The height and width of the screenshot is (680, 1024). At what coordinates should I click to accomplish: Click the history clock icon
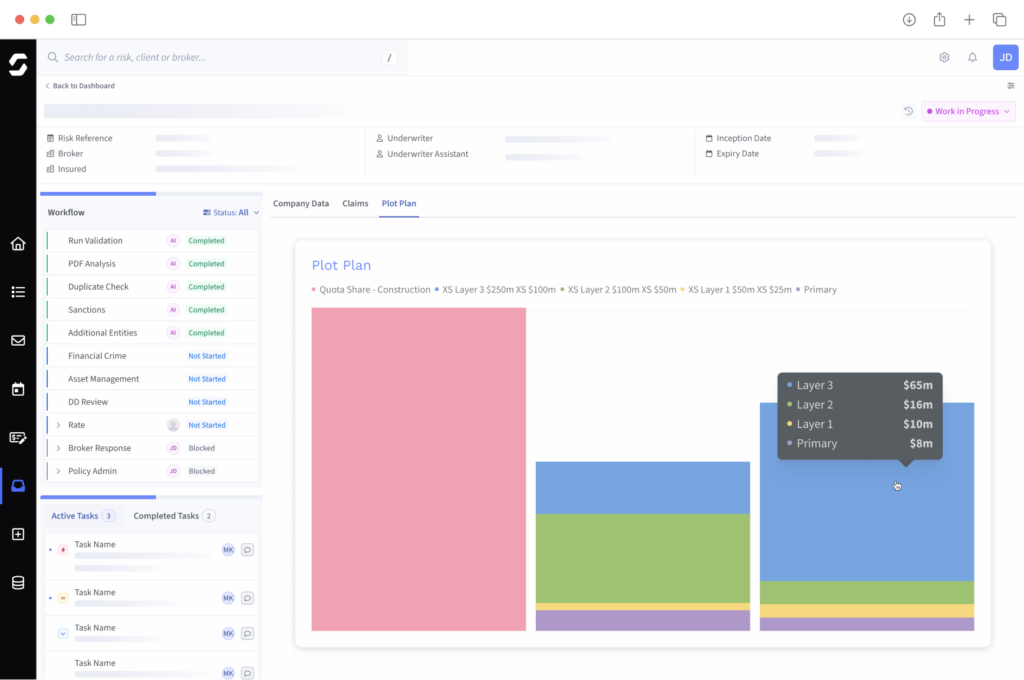click(908, 111)
